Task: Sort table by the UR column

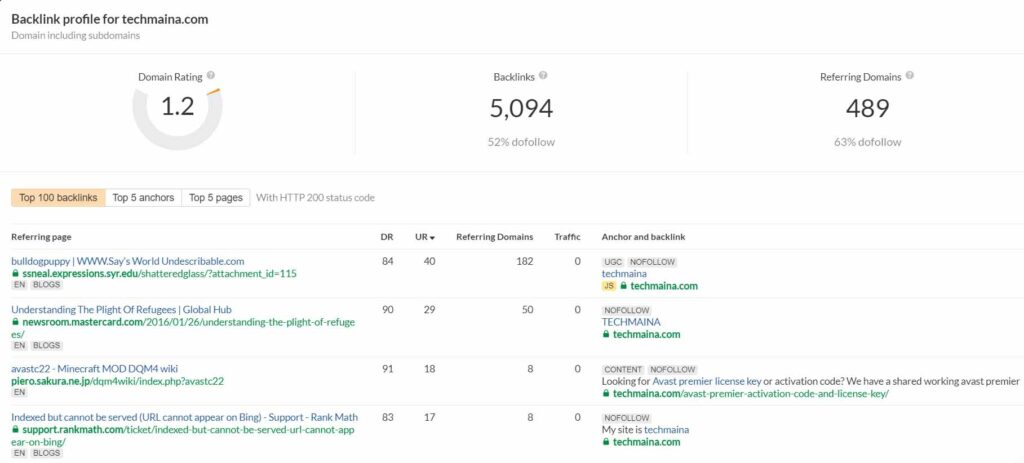Action: pos(425,237)
